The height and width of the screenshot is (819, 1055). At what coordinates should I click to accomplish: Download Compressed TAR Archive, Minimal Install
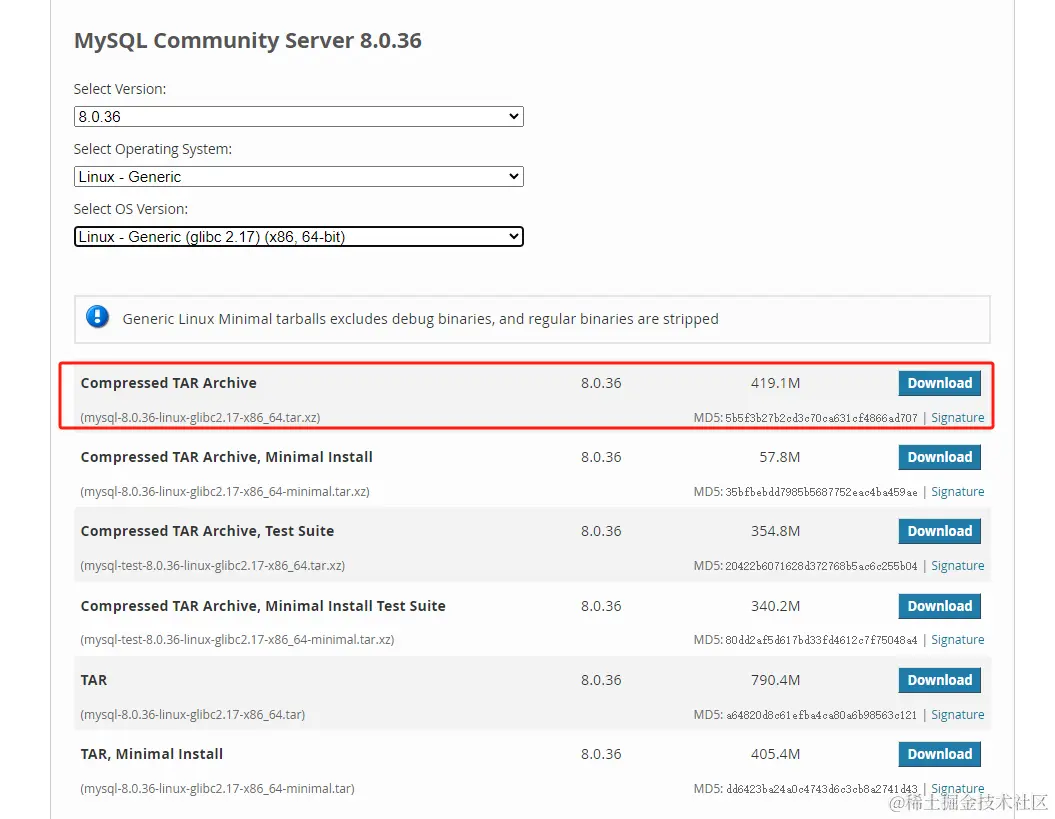[939, 457]
